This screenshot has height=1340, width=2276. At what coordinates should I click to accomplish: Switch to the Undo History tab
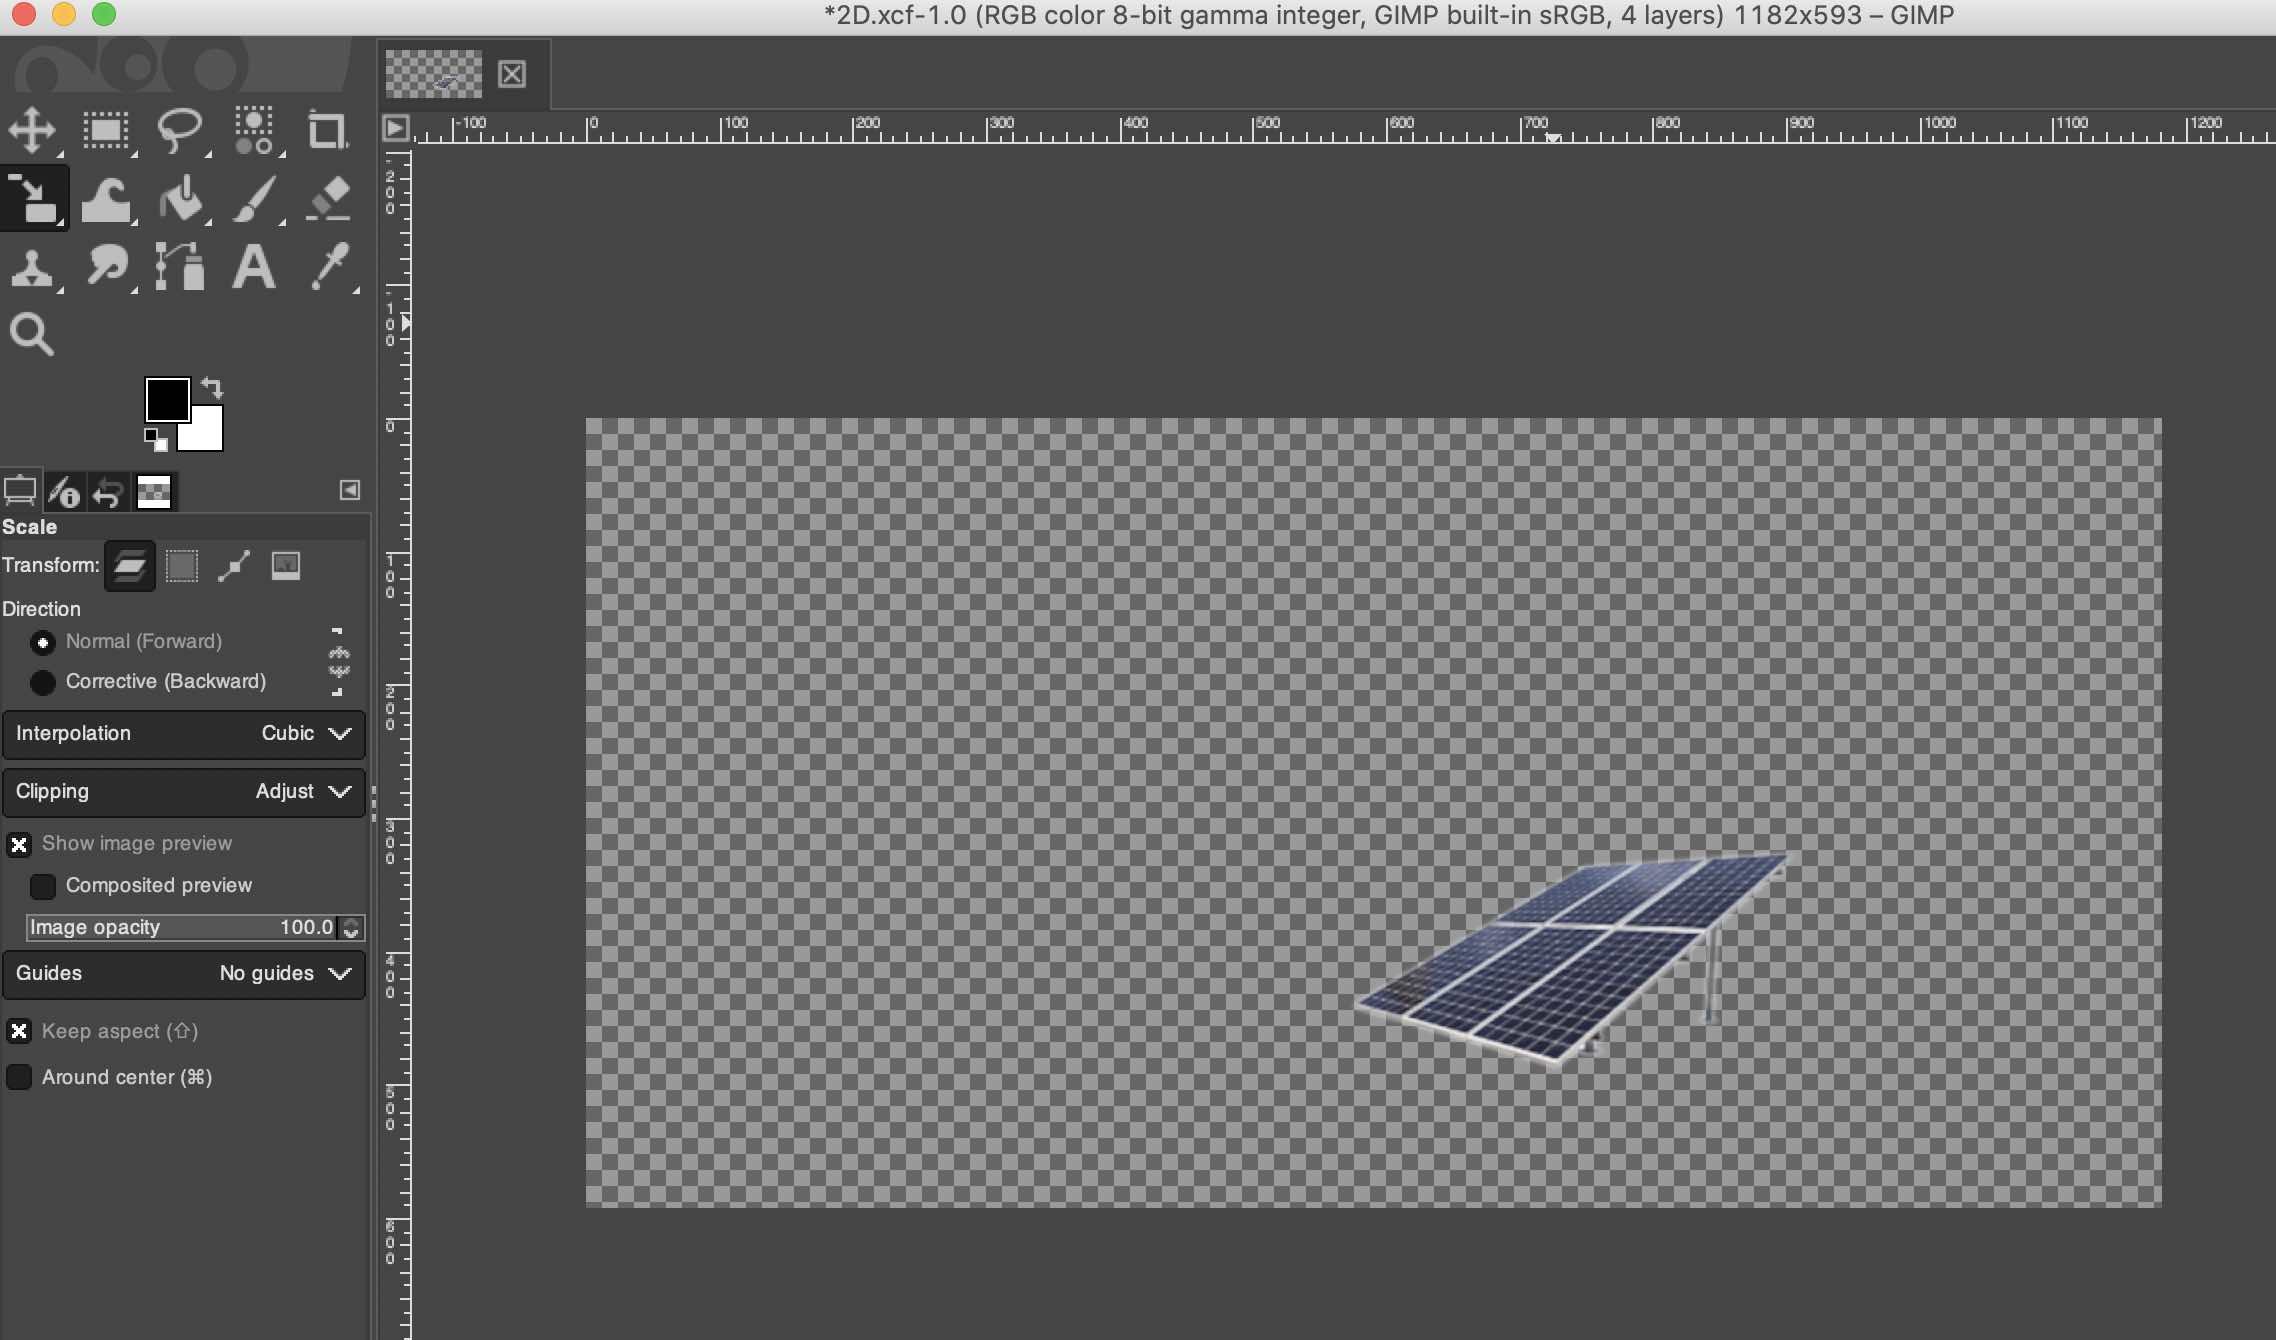108,491
